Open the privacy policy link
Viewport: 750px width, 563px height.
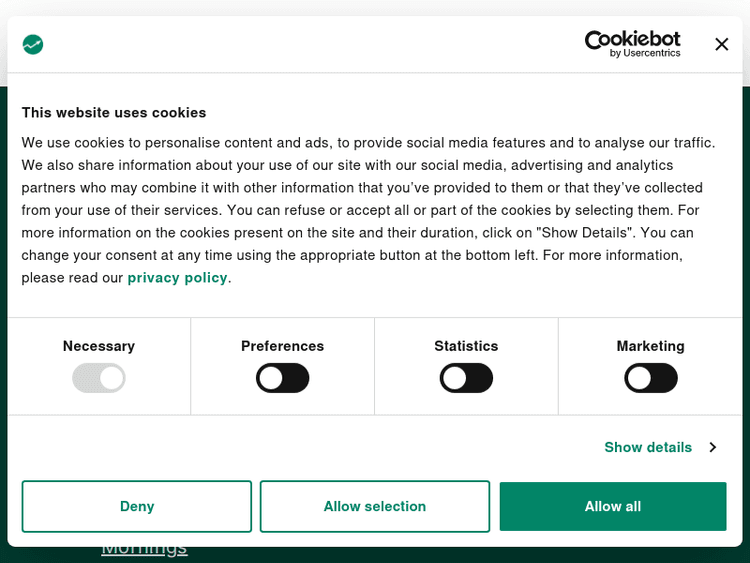click(177, 277)
